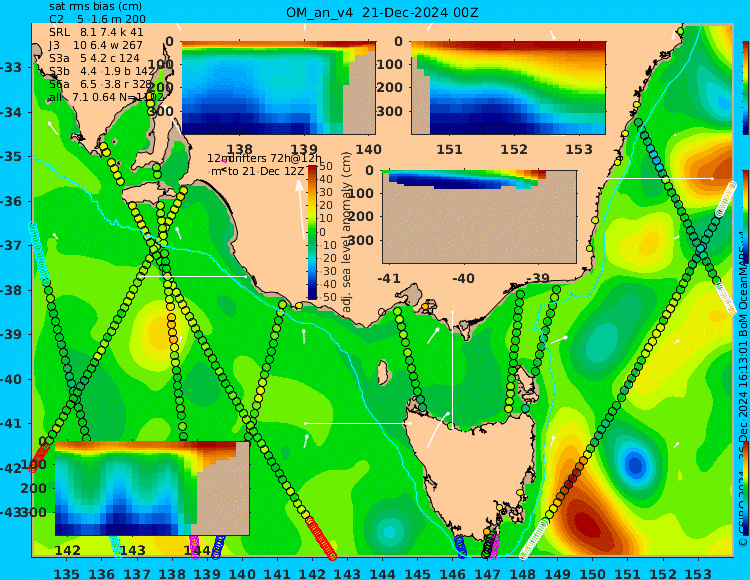Viewport: 750px width, 580px height.
Task: Click latitude label -37
Action: 10,245
